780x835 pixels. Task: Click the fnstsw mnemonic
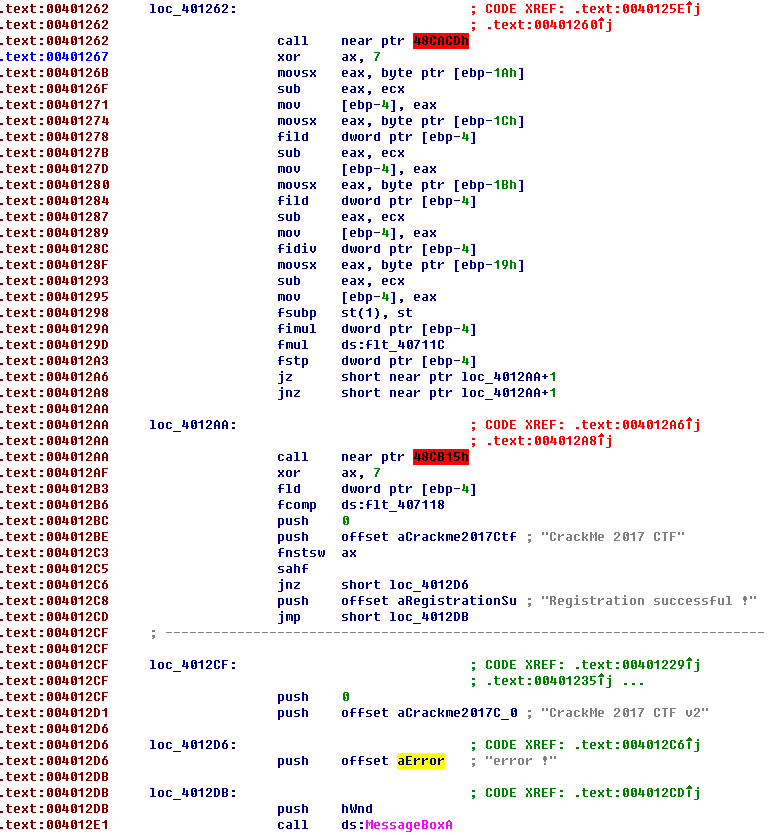click(x=301, y=553)
